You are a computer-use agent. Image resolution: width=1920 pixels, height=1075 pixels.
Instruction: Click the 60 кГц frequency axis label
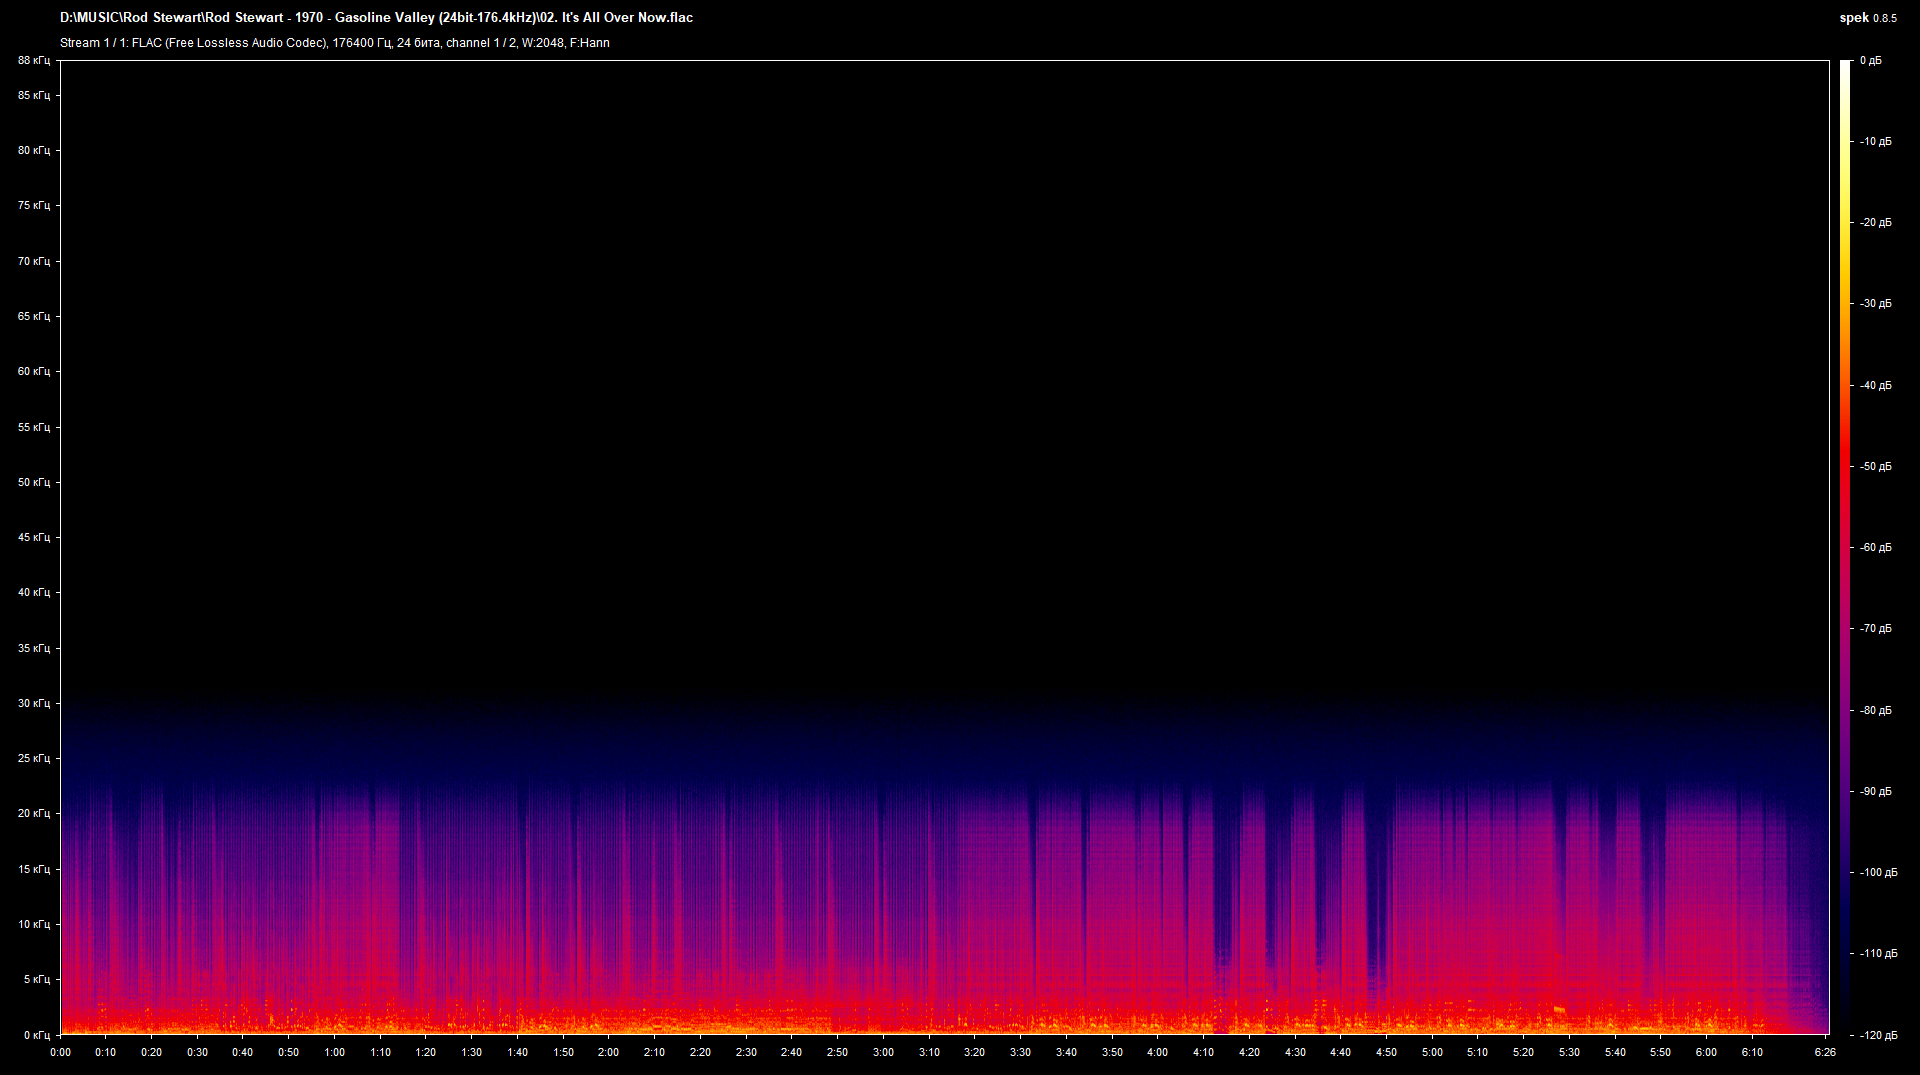(34, 371)
